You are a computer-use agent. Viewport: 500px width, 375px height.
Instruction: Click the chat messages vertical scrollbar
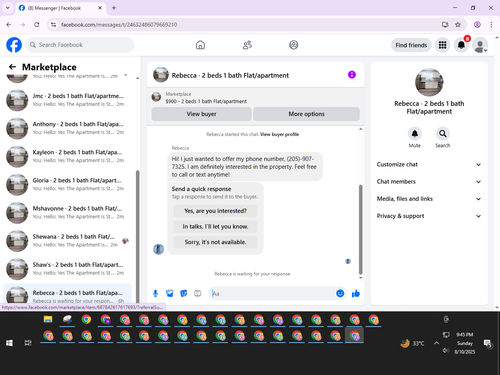point(360,229)
